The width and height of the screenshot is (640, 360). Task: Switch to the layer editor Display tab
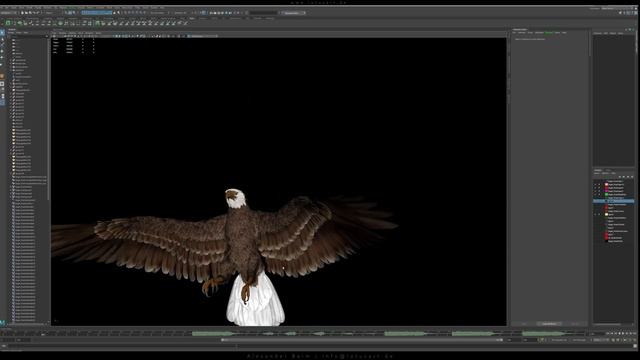[598, 170]
